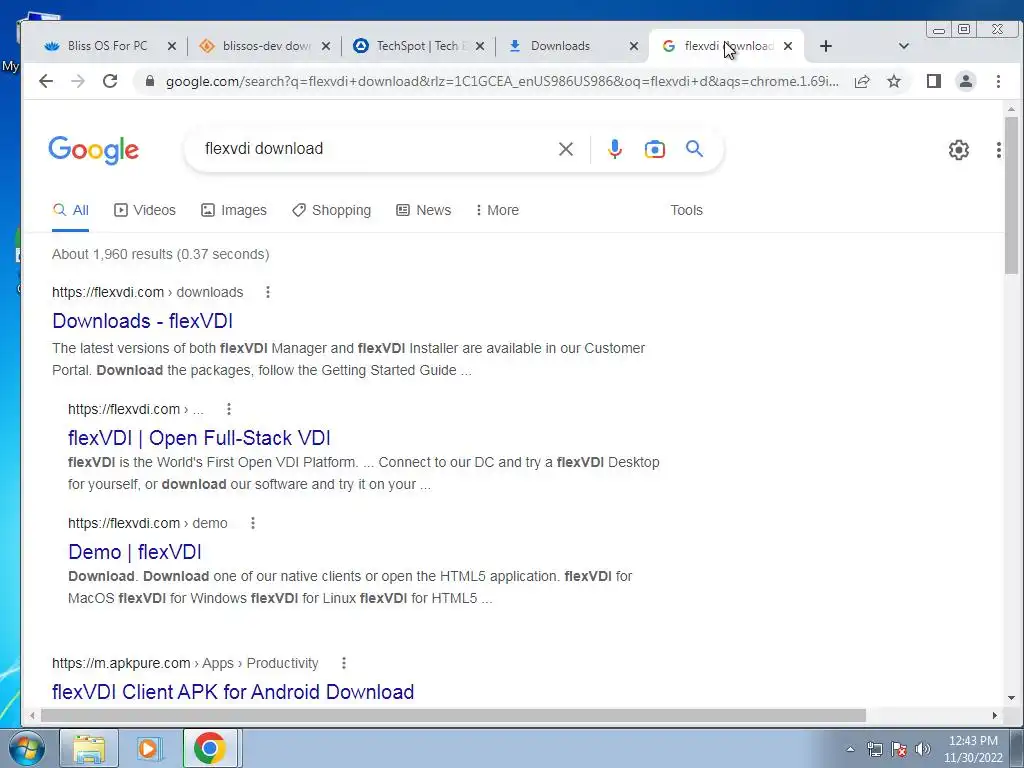
Task: Close the blissos-dev tab
Action: (x=326, y=46)
